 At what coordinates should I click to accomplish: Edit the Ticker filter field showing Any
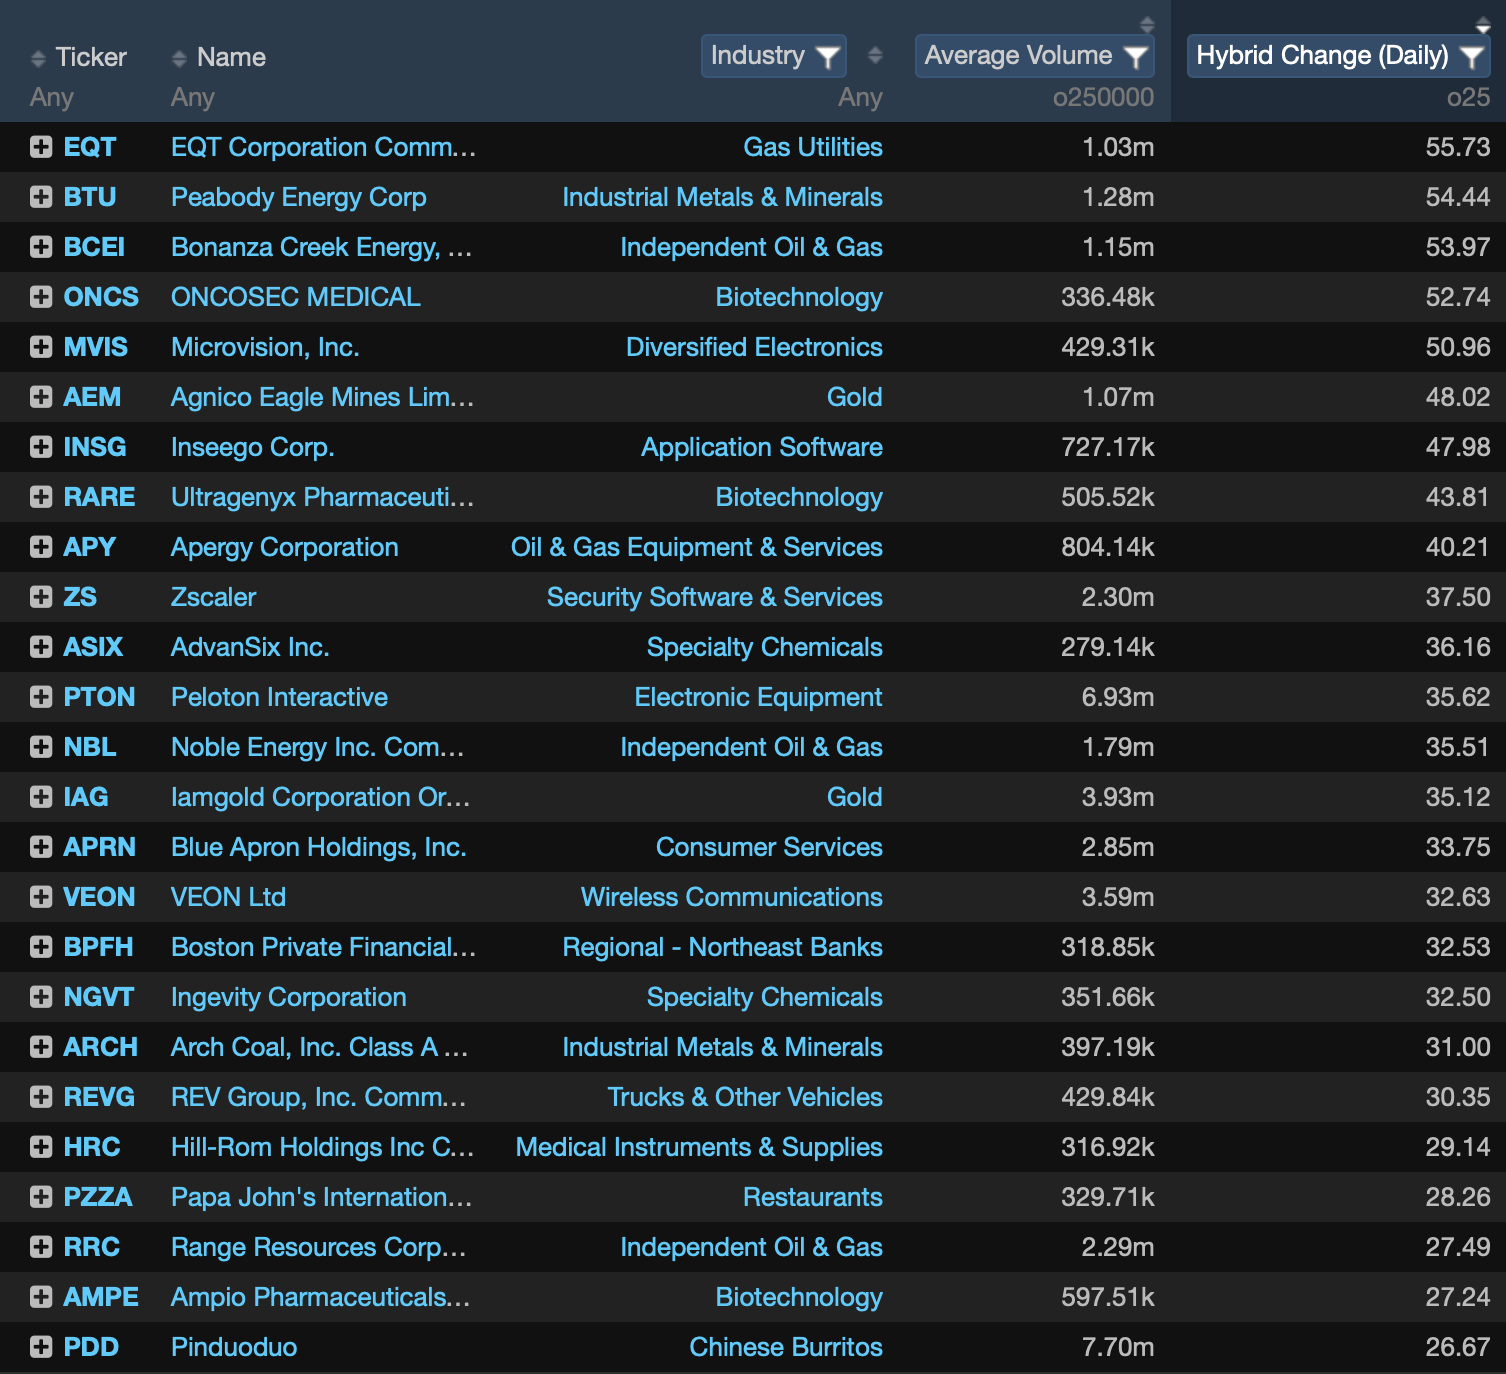[x=52, y=97]
